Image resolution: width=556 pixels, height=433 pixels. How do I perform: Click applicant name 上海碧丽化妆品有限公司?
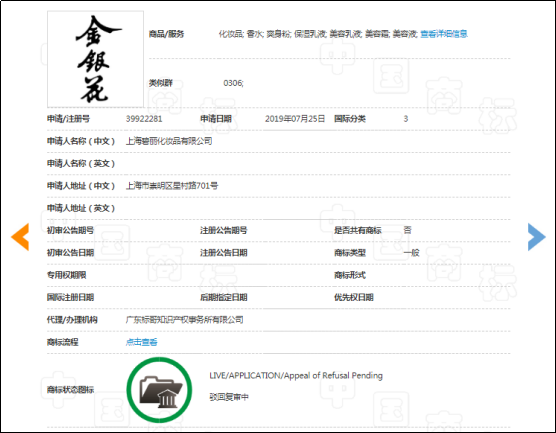pyautogui.click(x=169, y=141)
